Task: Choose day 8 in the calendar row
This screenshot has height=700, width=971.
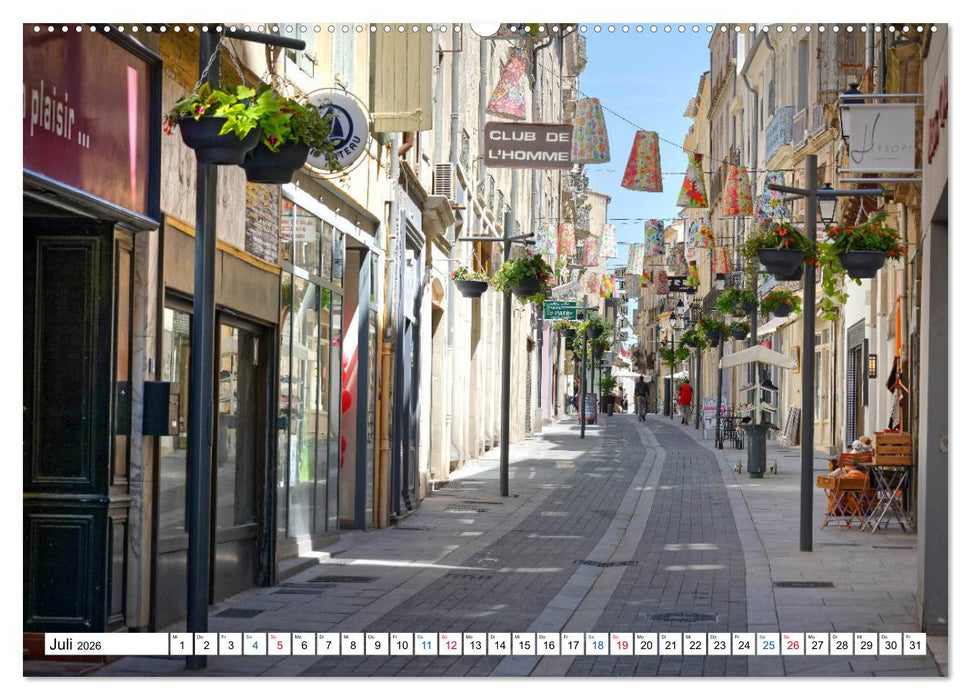Action: coord(352,644)
